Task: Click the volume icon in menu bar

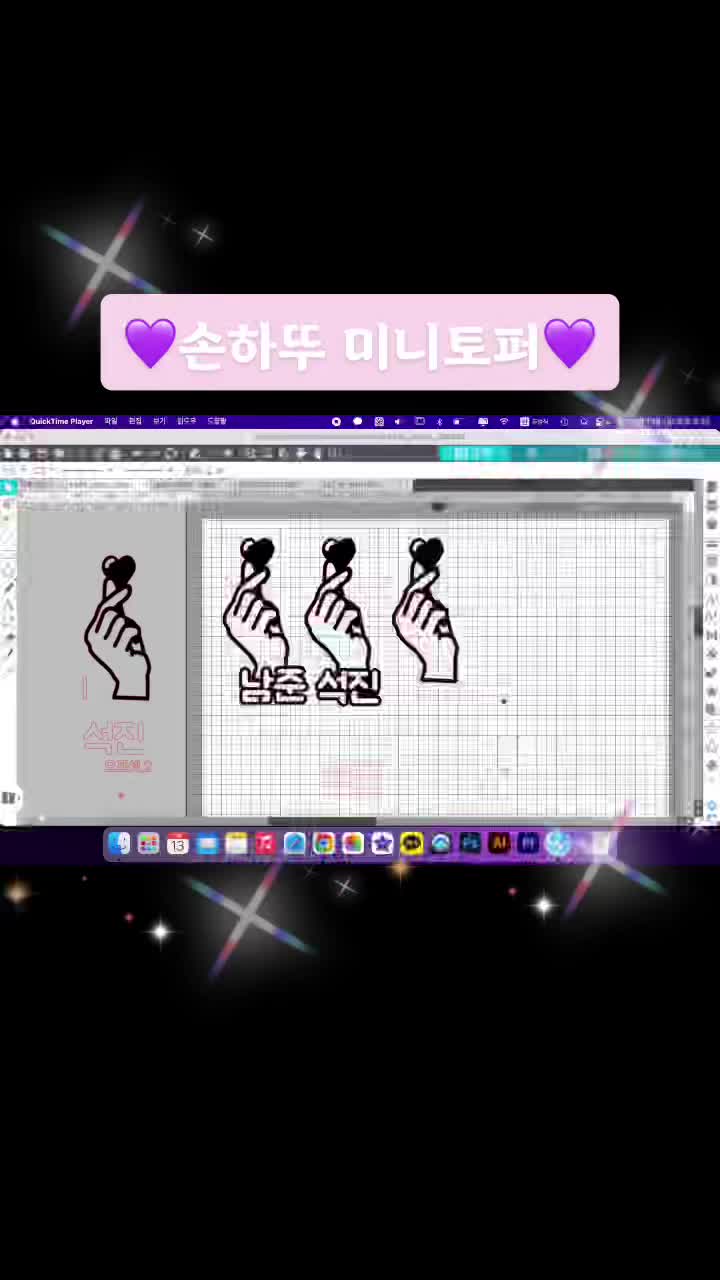Action: [x=398, y=421]
